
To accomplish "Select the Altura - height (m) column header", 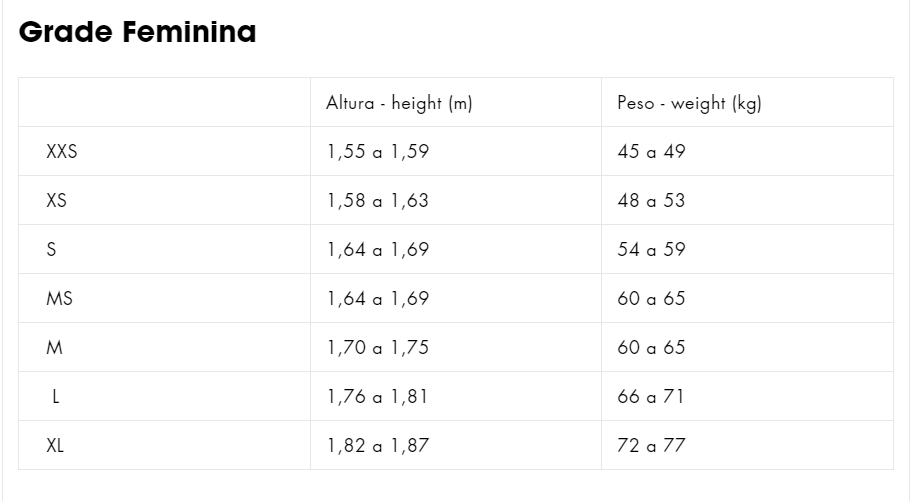I will 398,103.
